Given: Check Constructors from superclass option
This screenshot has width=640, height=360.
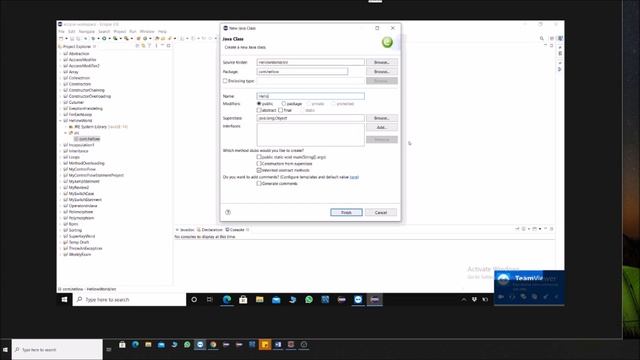Looking at the screenshot, I should (259, 163).
